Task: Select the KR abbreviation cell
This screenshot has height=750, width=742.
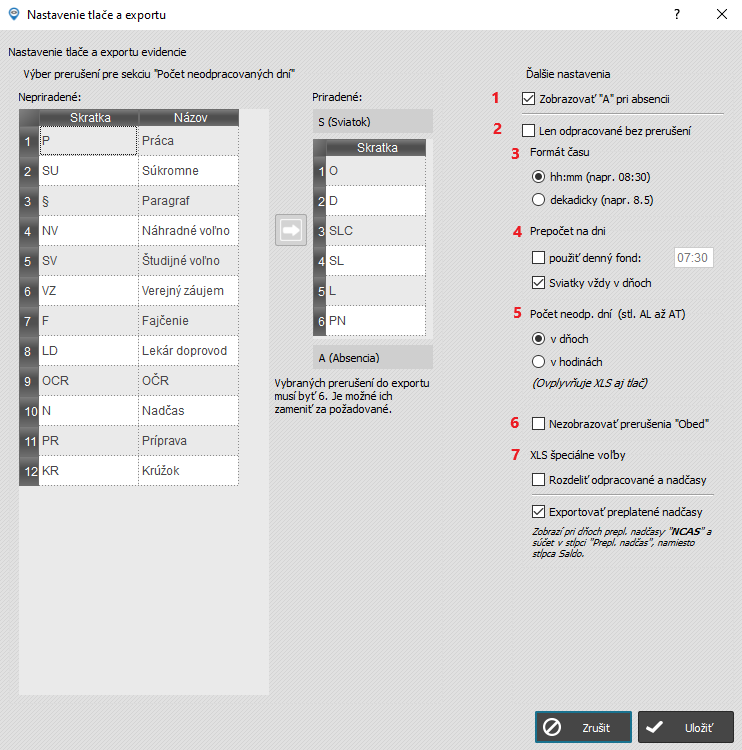Action: pyautogui.click(x=89, y=471)
